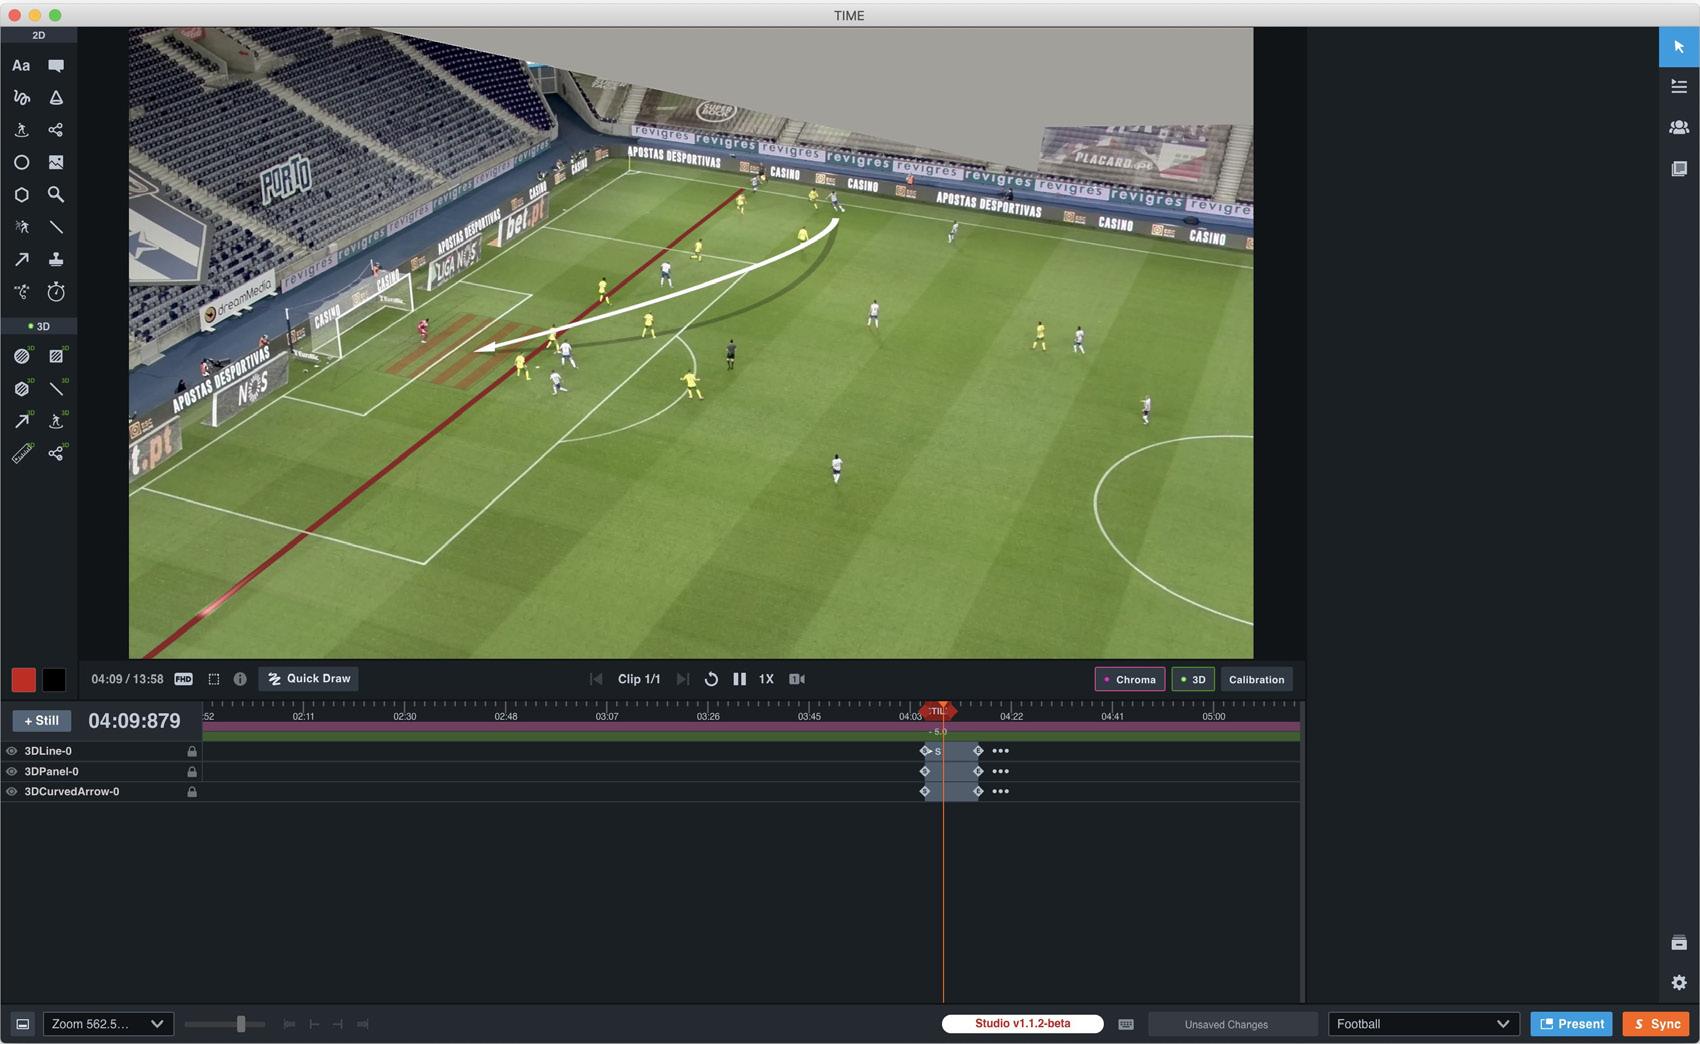Open more options for 3DPanel-0 clip
The height and width of the screenshot is (1044, 1700).
pyautogui.click(x=1000, y=772)
